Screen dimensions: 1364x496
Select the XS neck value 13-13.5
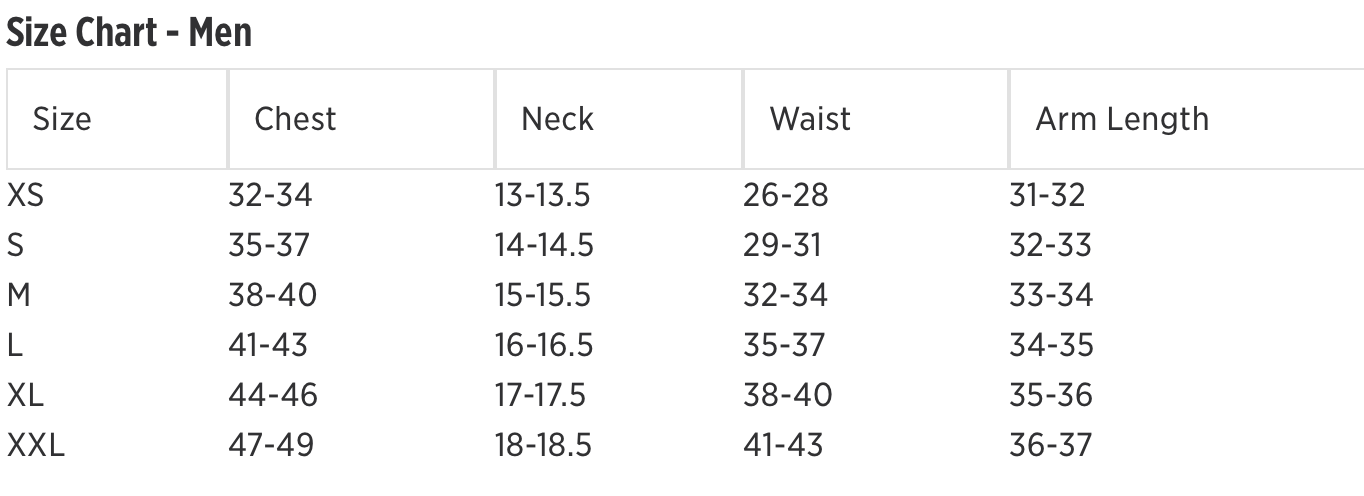tap(542, 195)
